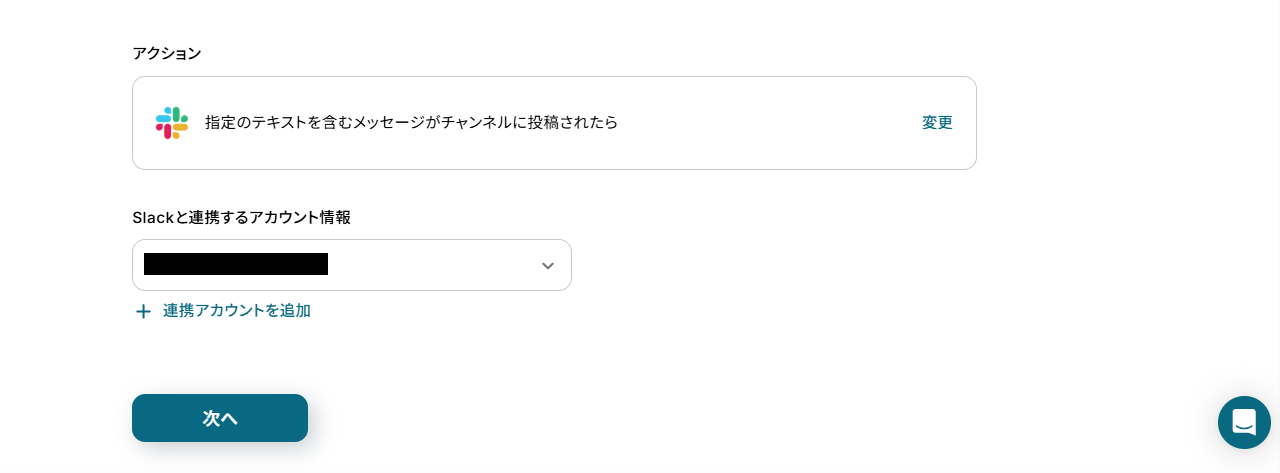Viewport: 1280px width, 473px height.
Task: Click the chevron arrow in account selector
Action: [x=547, y=266]
